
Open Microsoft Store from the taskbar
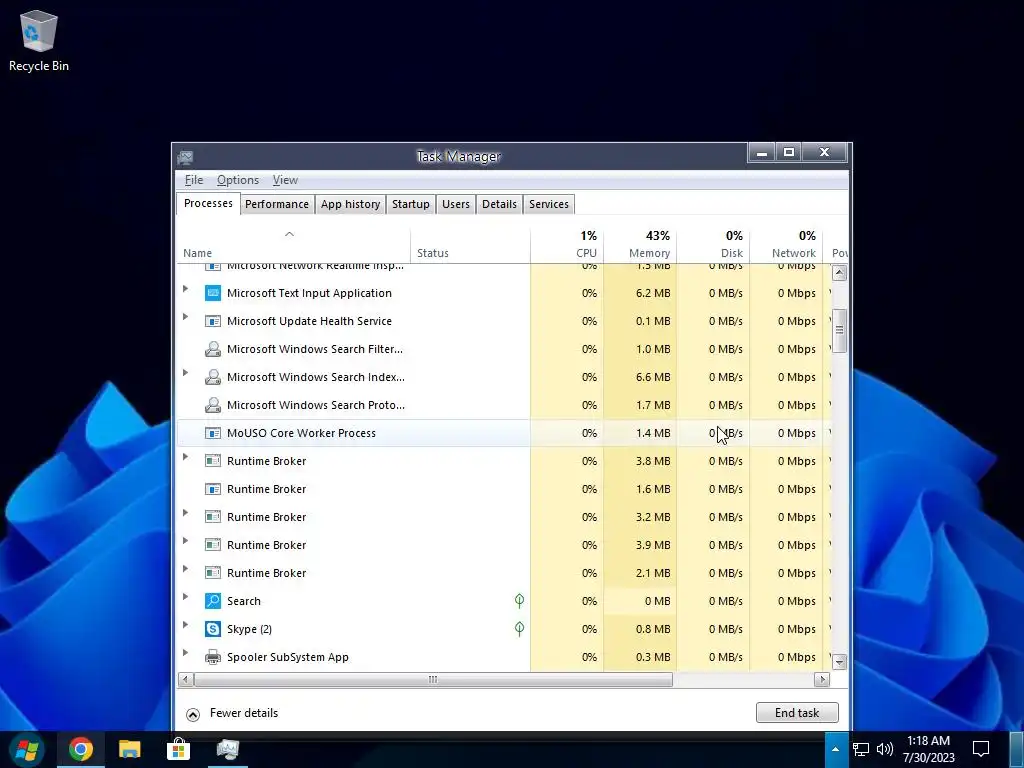click(x=178, y=749)
